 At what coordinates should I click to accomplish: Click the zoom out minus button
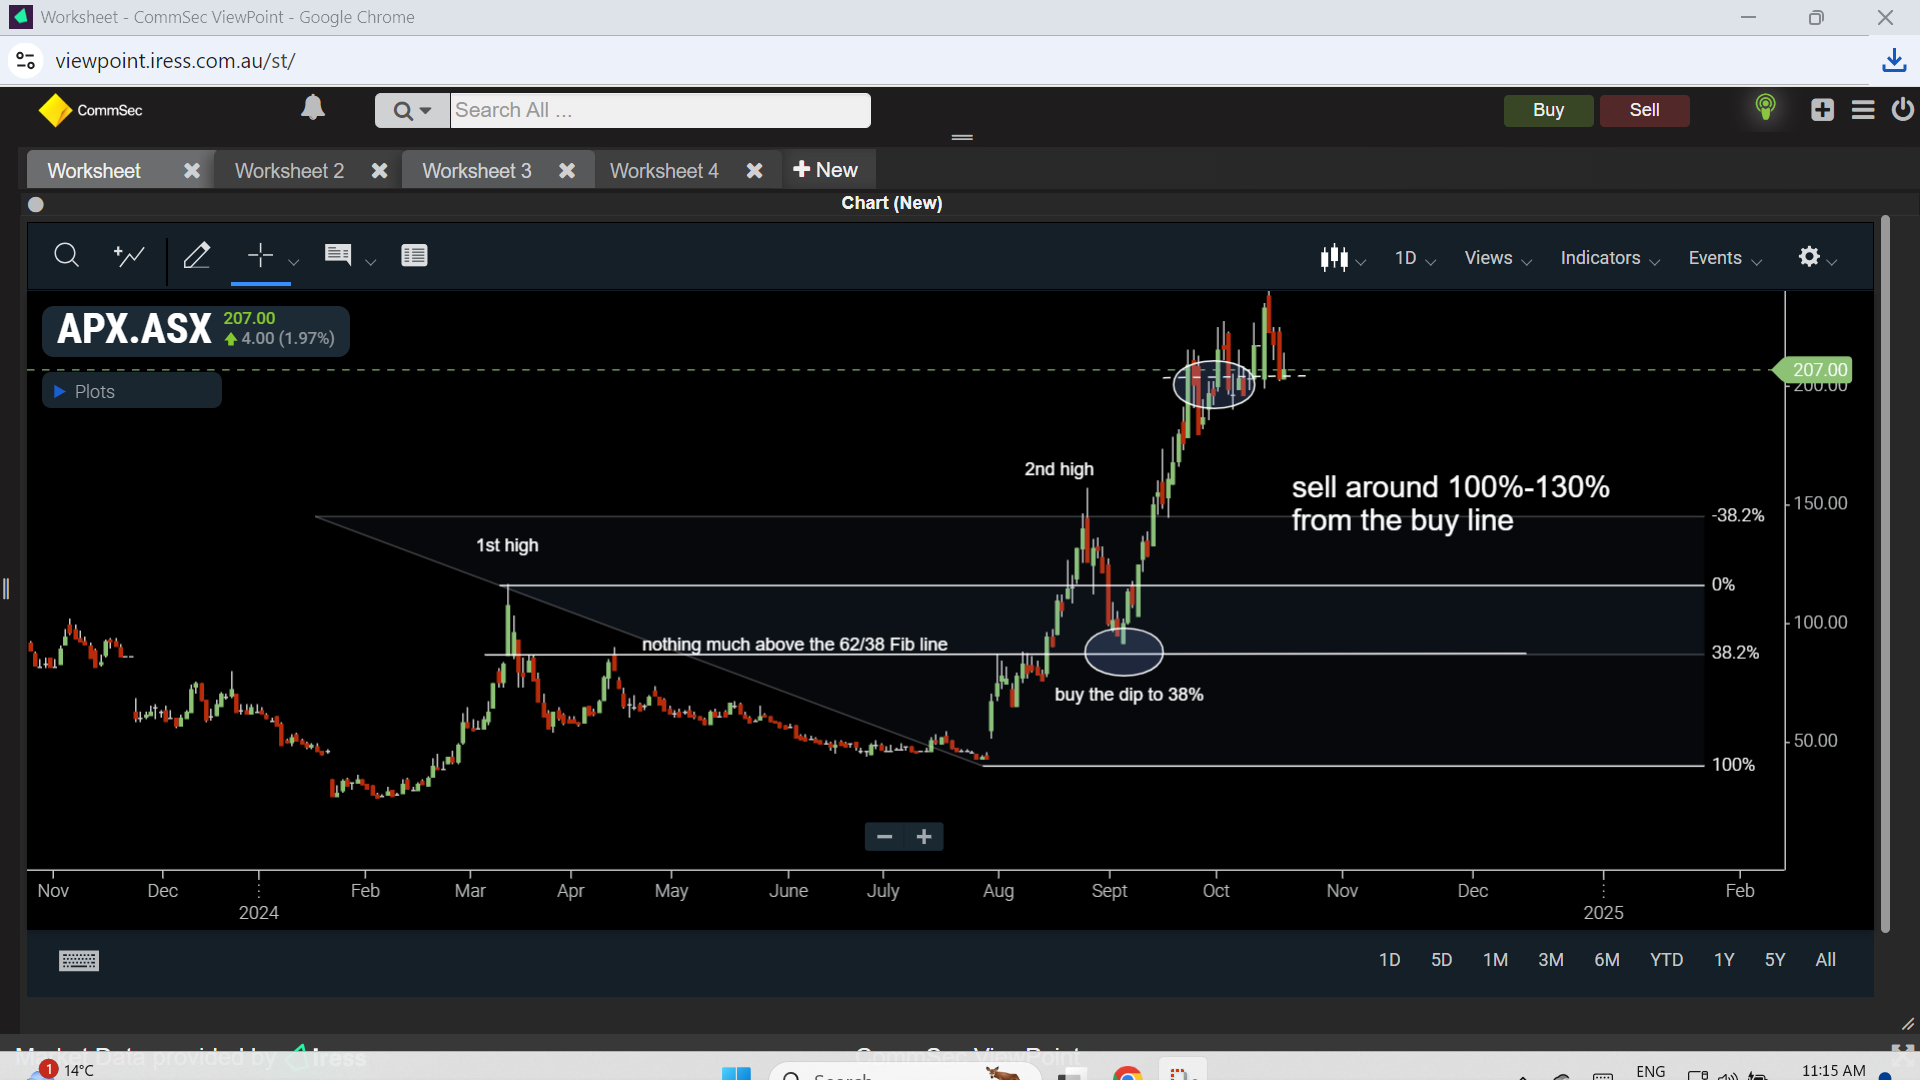[x=884, y=837]
